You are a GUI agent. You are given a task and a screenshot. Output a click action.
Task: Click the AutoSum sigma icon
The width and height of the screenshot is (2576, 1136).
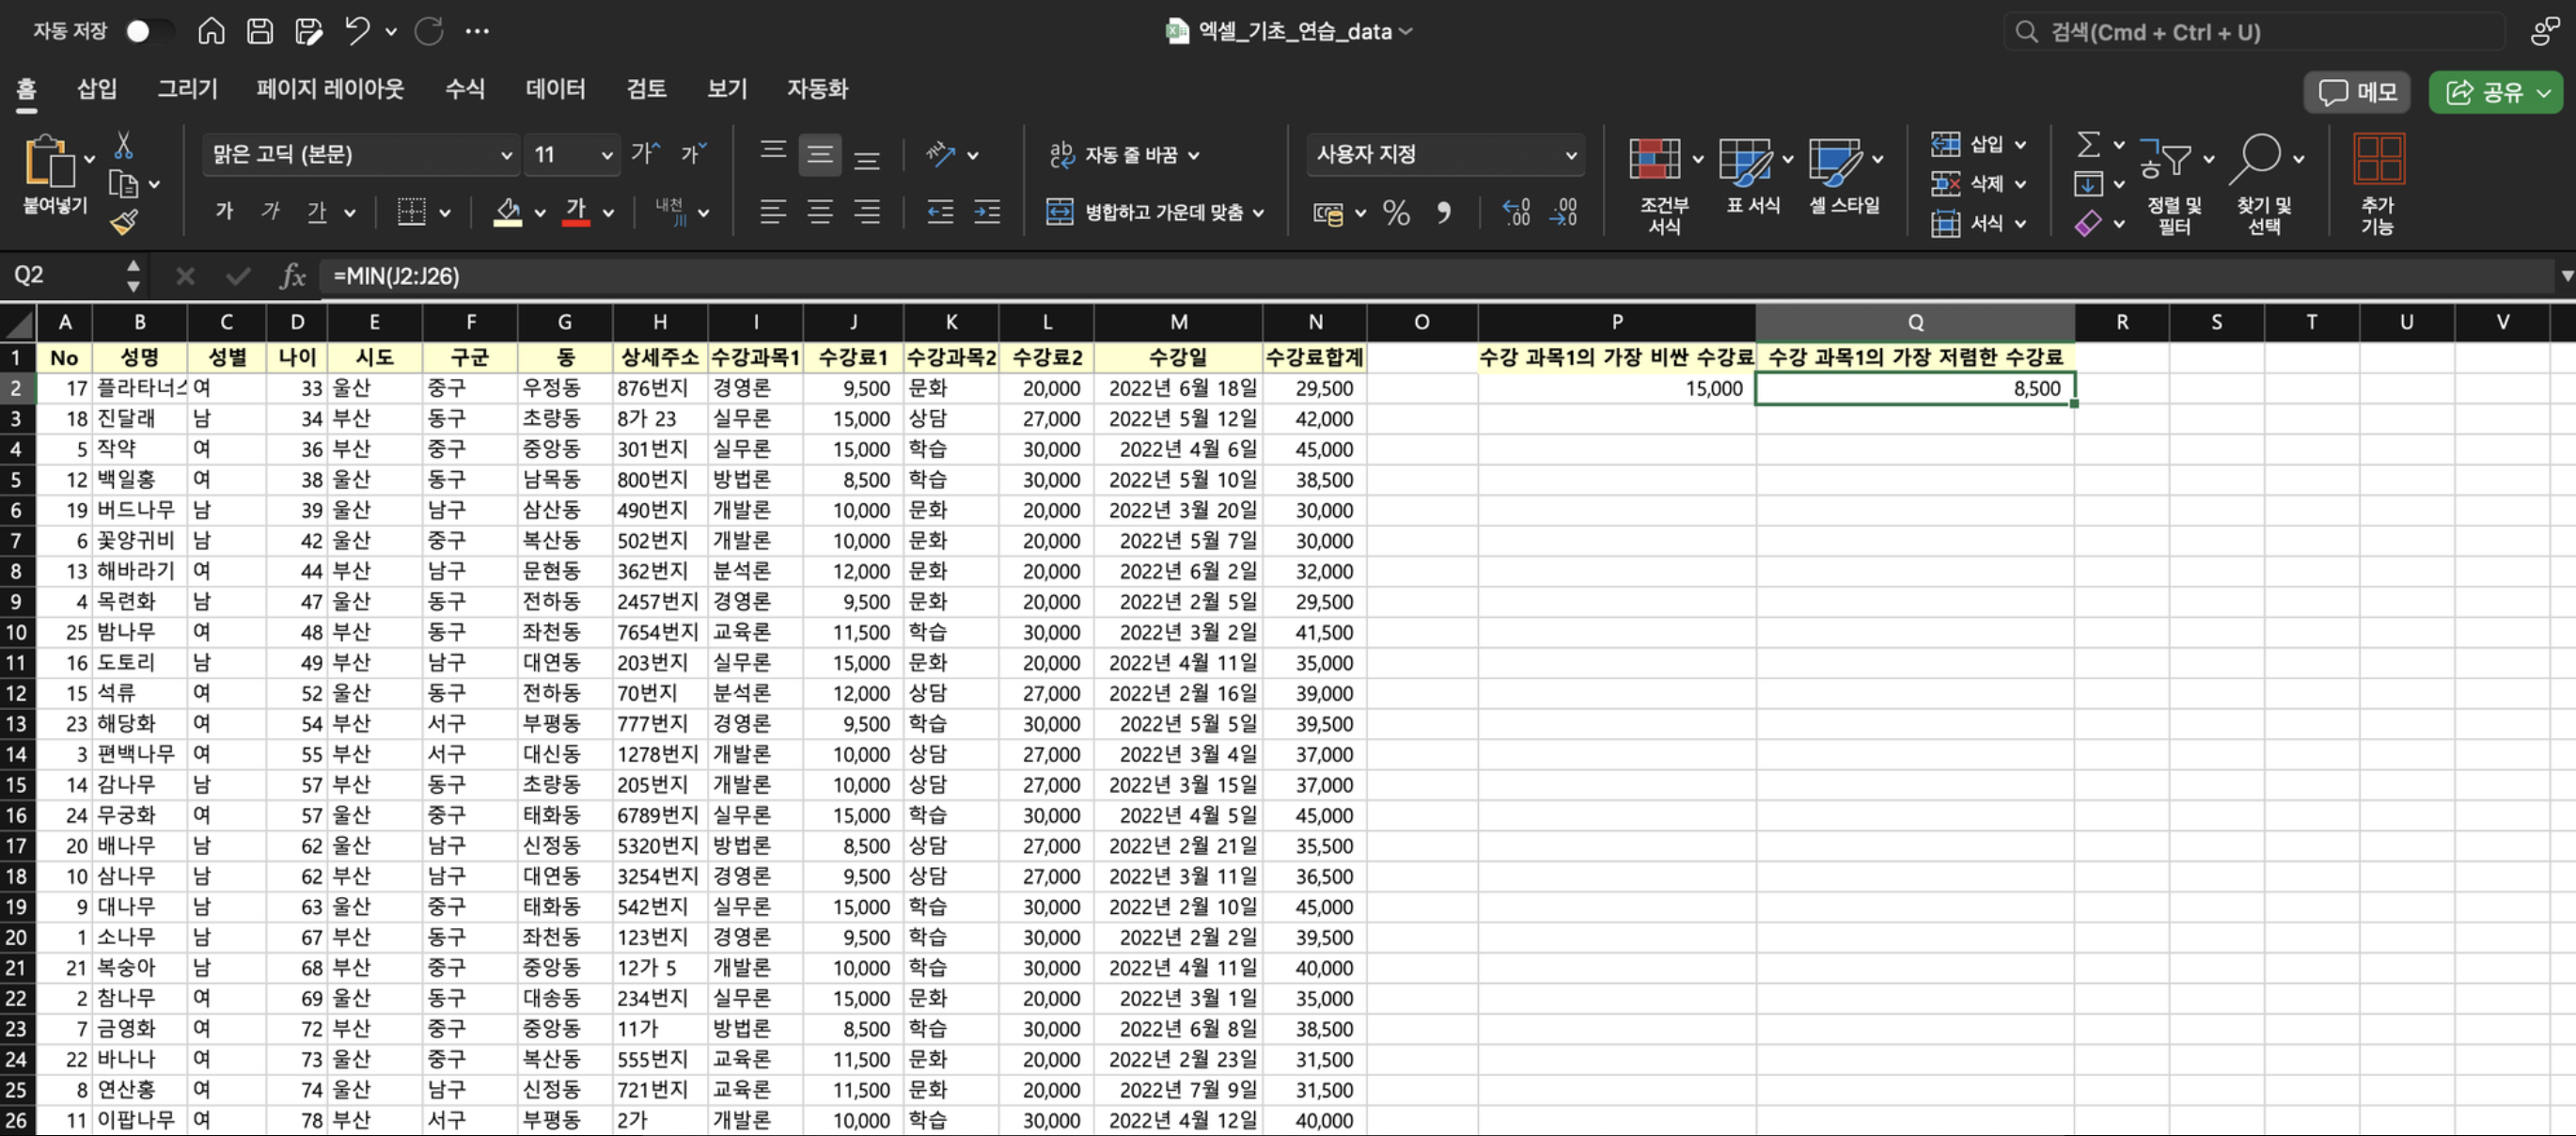click(x=2088, y=145)
